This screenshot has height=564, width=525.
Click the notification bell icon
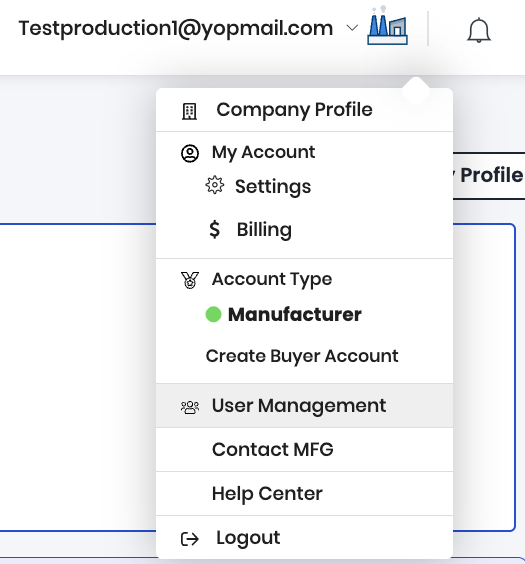coord(479,31)
